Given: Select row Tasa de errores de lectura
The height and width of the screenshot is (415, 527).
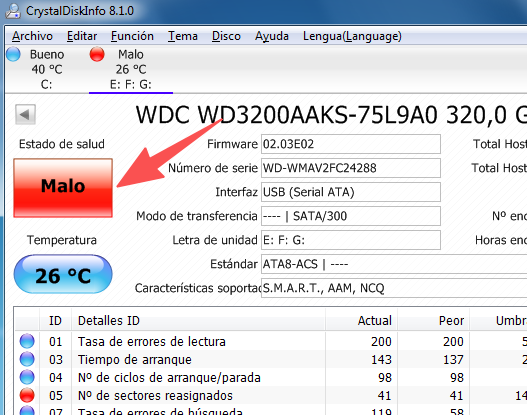Looking at the screenshot, I should coord(271,341).
